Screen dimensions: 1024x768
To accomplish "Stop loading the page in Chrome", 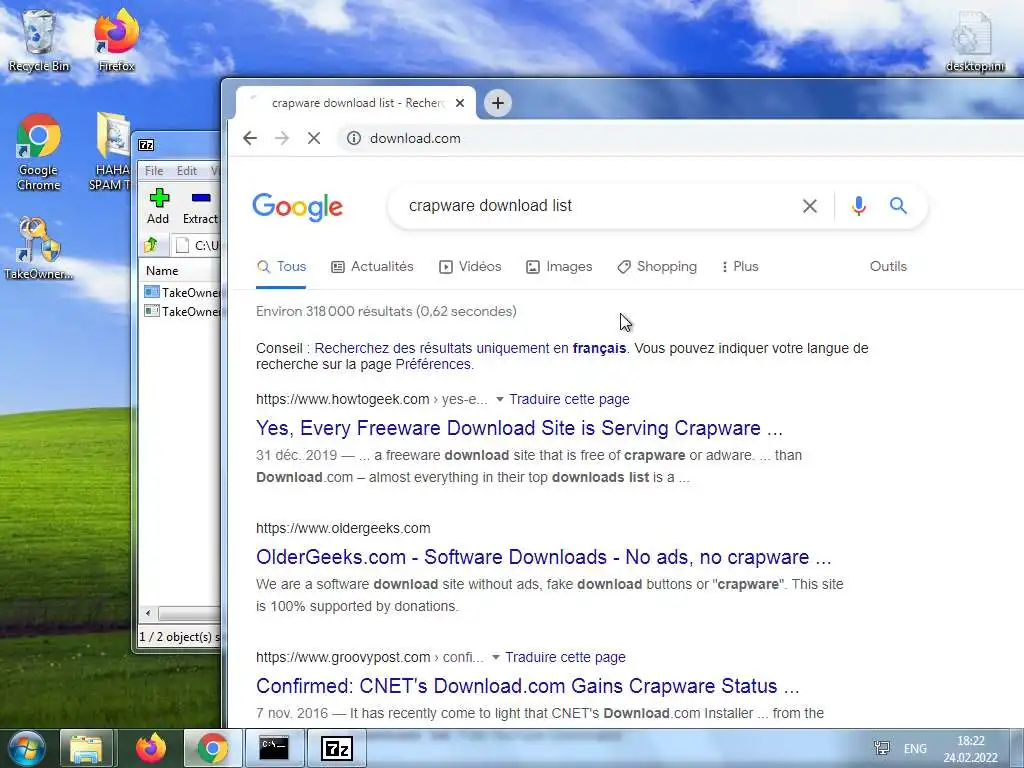I will pyautogui.click(x=314, y=138).
